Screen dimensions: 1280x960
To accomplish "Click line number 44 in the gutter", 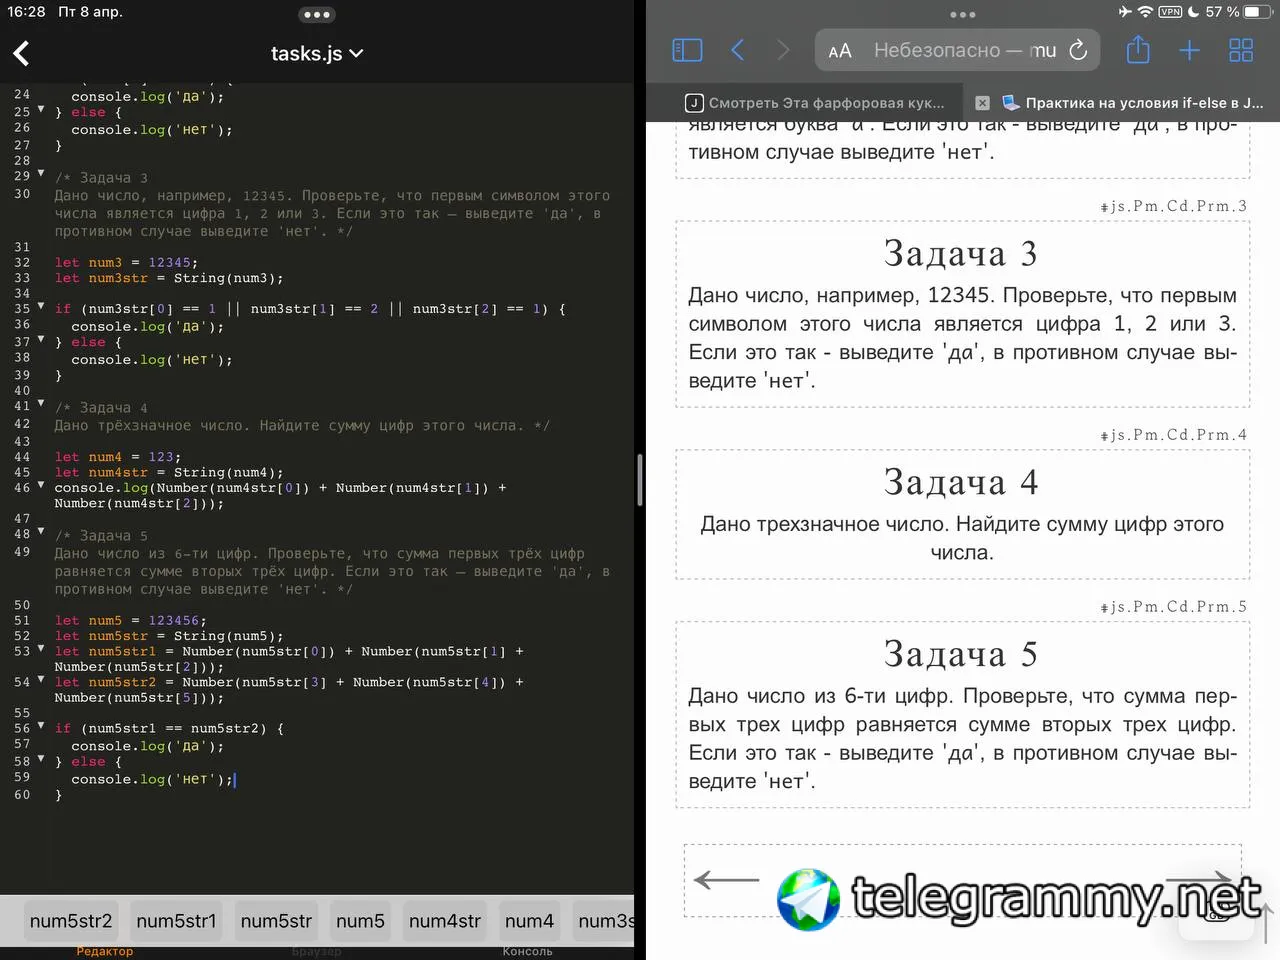I will tap(22, 457).
